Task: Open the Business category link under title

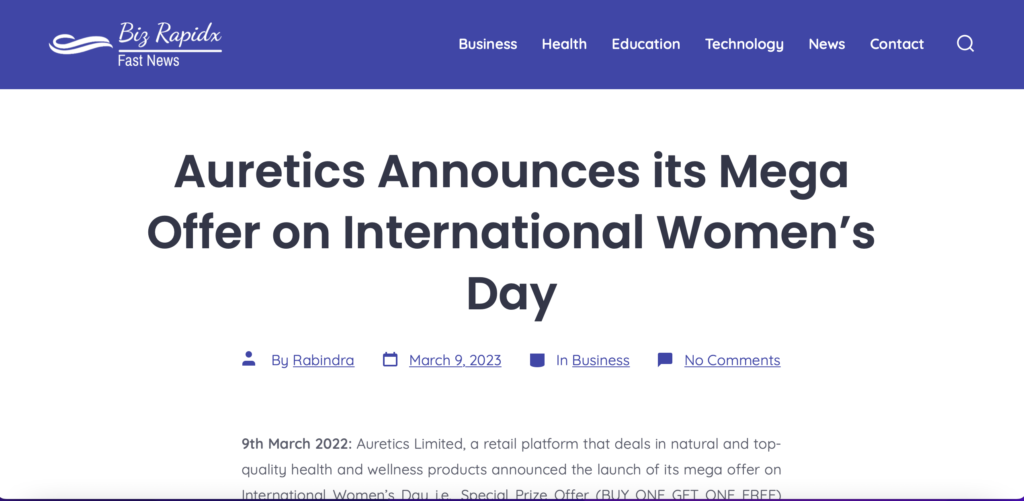Action: (x=601, y=360)
